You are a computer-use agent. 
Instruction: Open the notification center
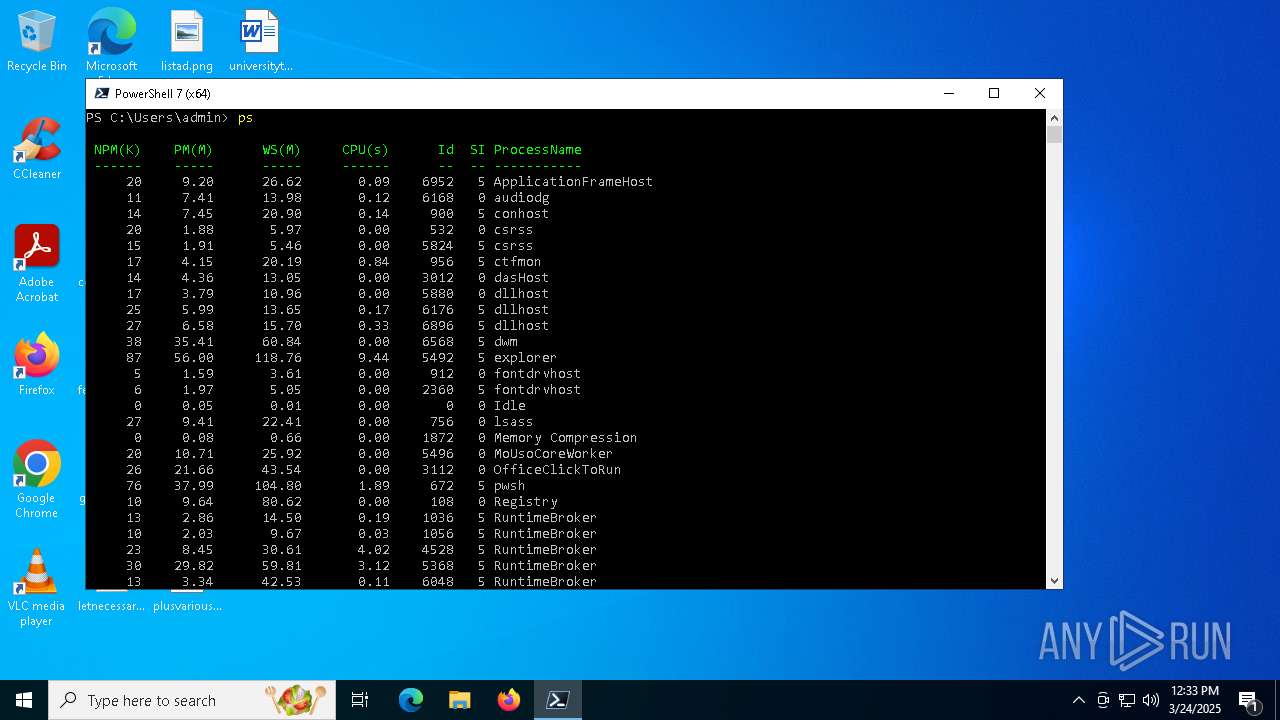tap(1248, 700)
